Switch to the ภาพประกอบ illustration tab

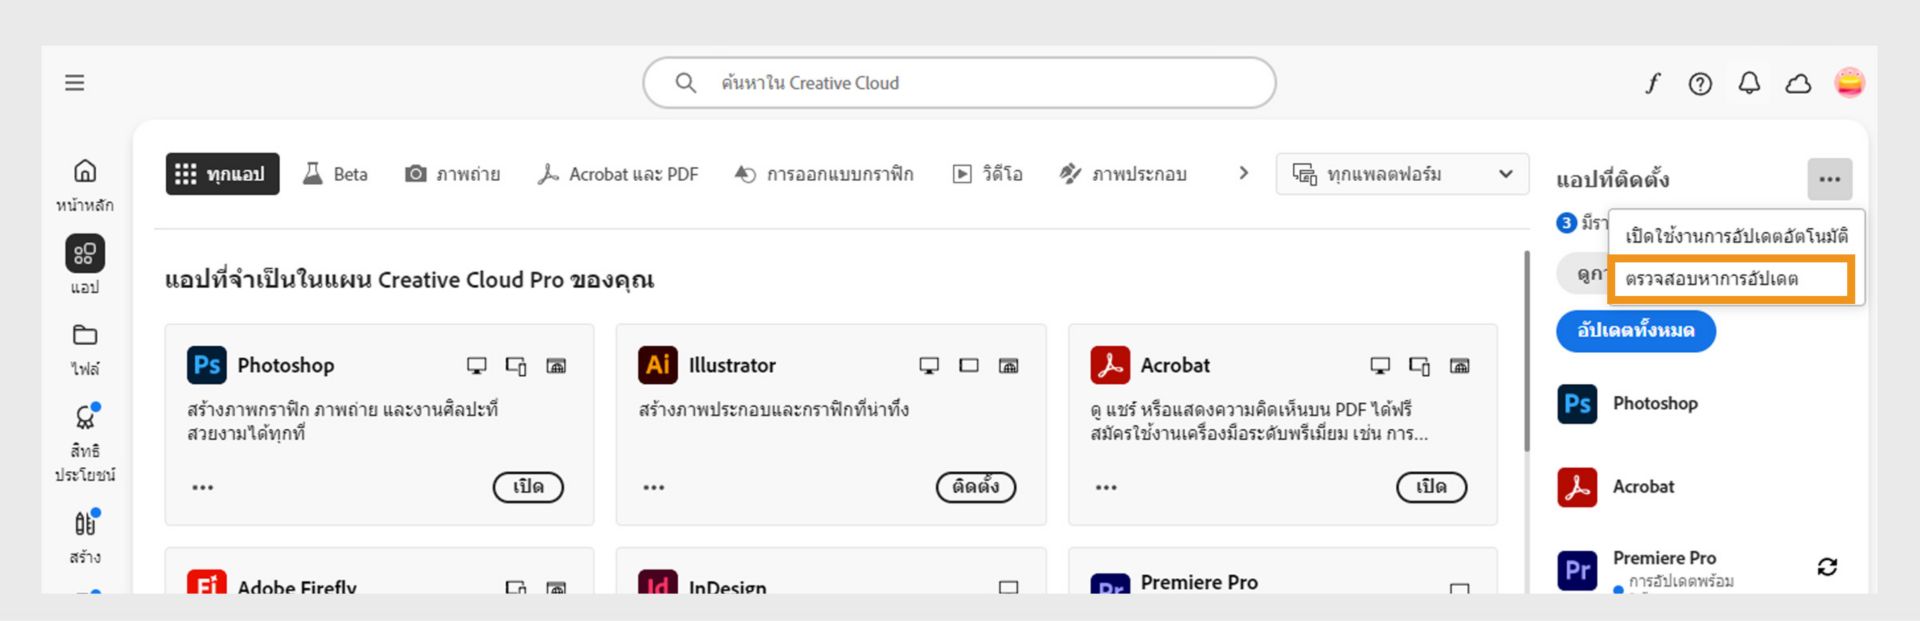1122,174
